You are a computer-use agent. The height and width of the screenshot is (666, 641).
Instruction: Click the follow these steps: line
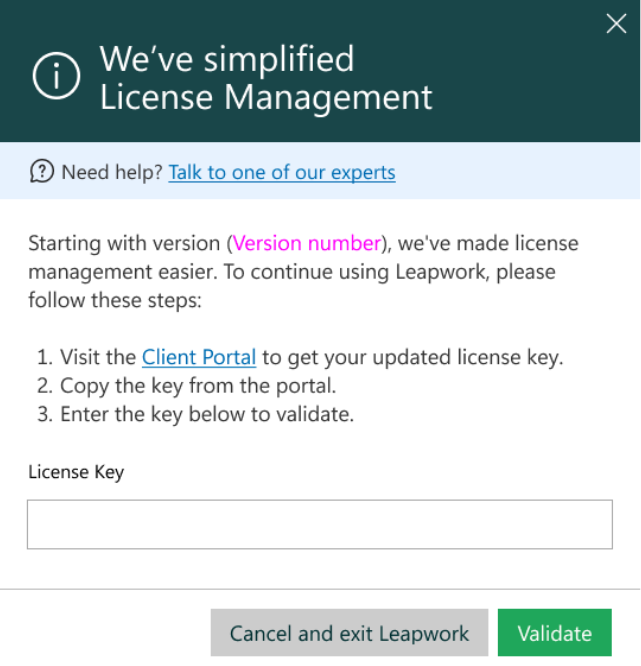pos(115,300)
